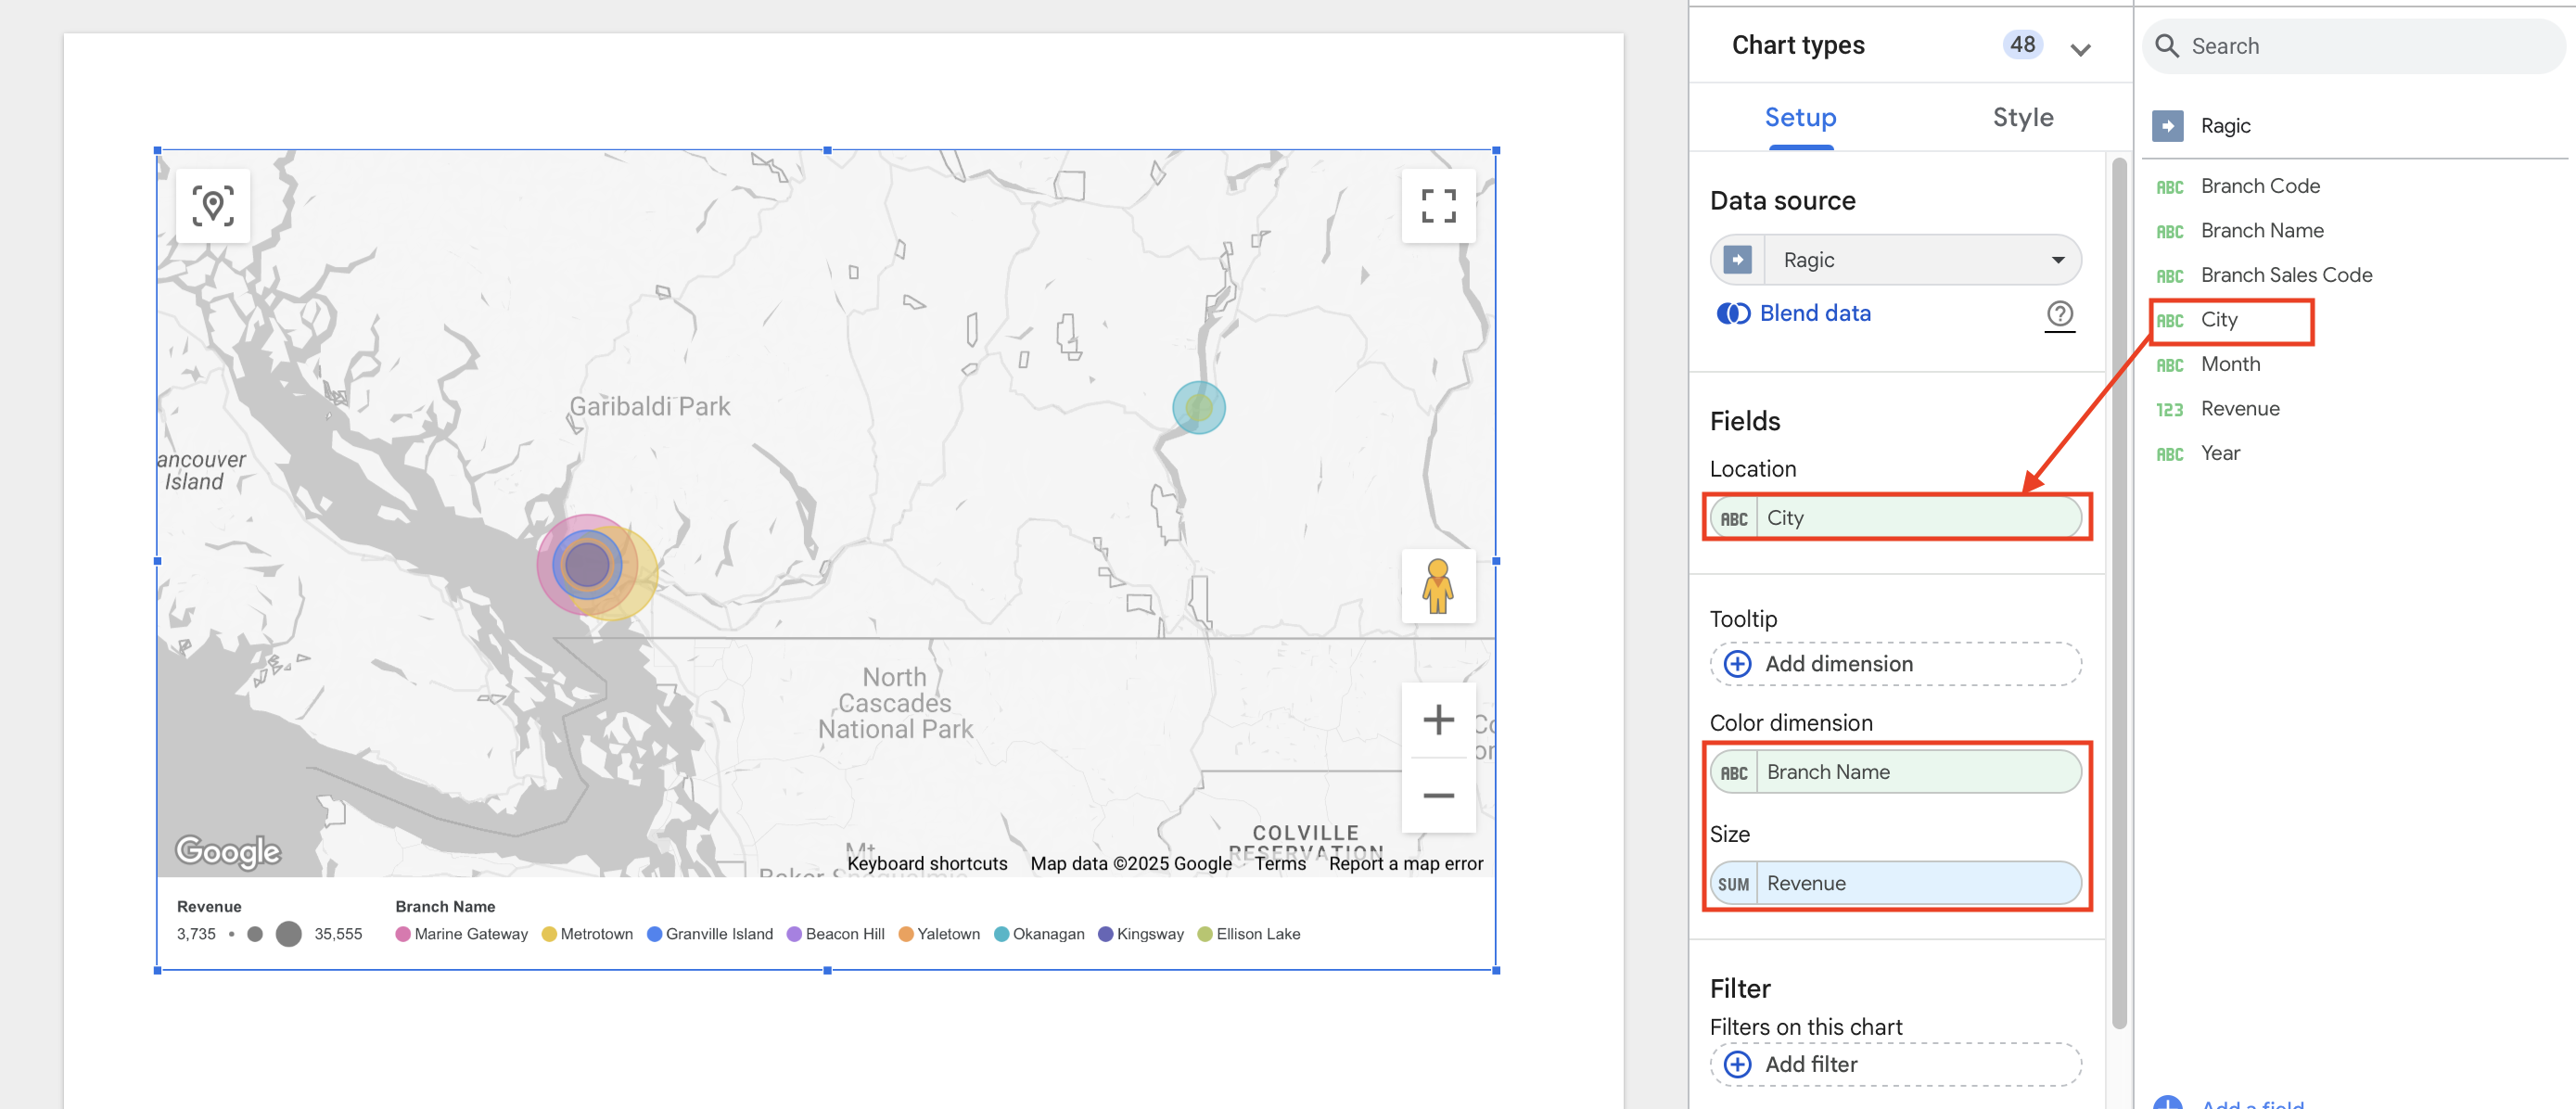The width and height of the screenshot is (2576, 1109).
Task: Click the Okanagan bubble on the map
Action: pos(1198,408)
